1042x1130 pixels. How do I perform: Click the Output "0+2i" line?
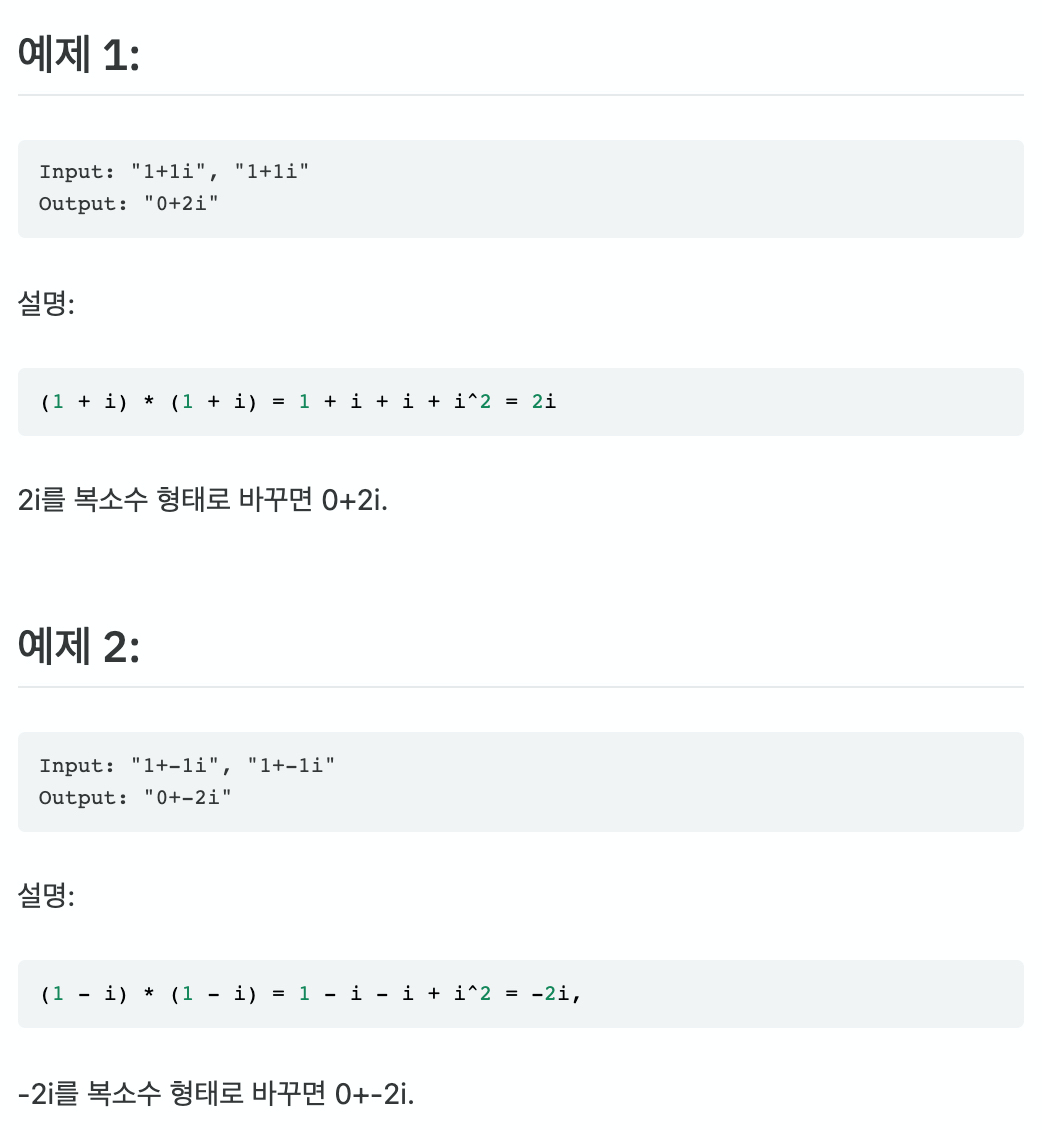pos(128,203)
